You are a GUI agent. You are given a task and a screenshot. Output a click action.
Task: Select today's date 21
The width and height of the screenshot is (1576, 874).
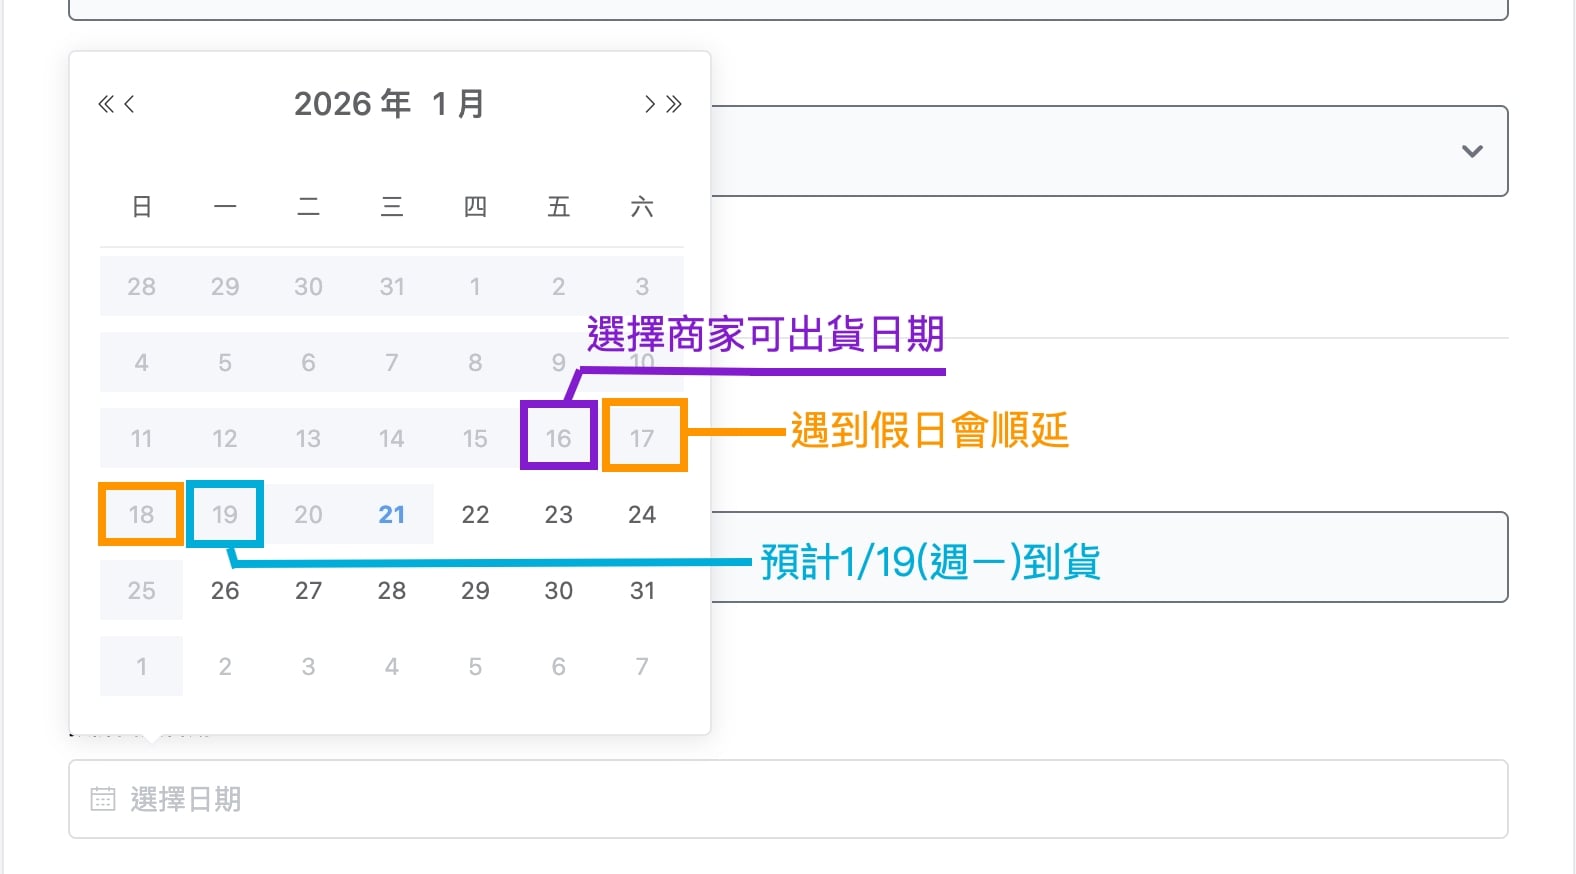392,515
